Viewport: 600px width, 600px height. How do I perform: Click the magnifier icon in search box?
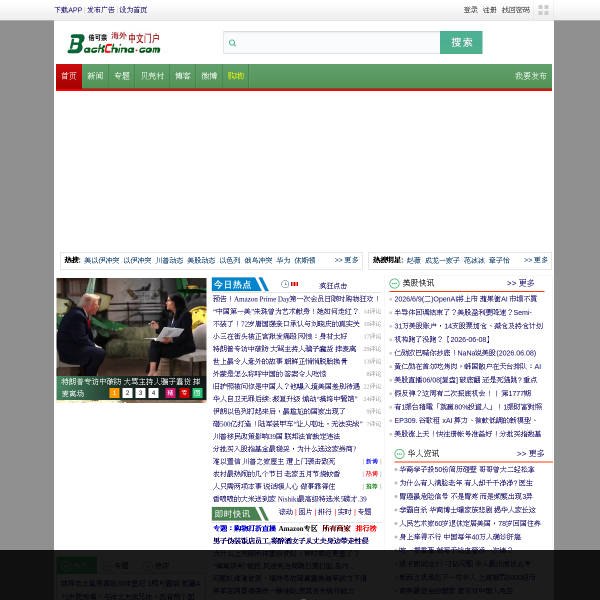(232, 43)
